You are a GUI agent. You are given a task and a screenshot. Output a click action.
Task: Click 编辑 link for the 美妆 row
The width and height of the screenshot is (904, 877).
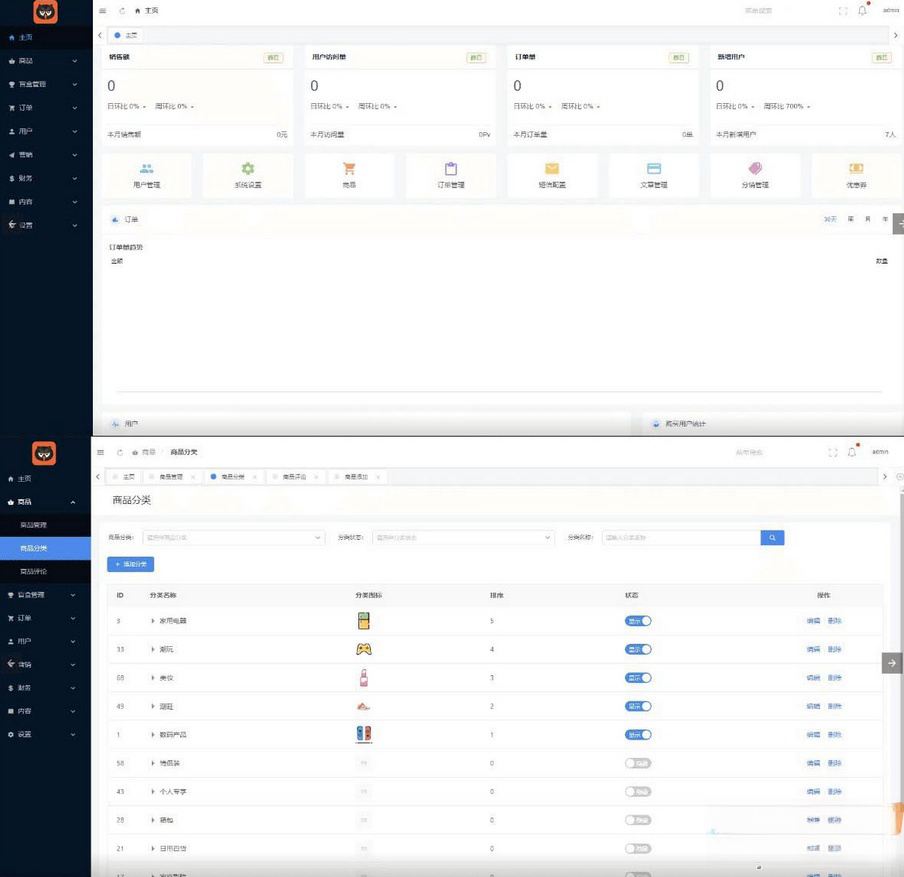(813, 678)
